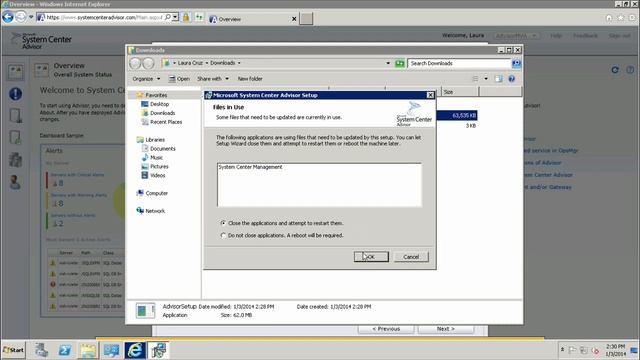Close the Overview browser tab

[294, 19]
